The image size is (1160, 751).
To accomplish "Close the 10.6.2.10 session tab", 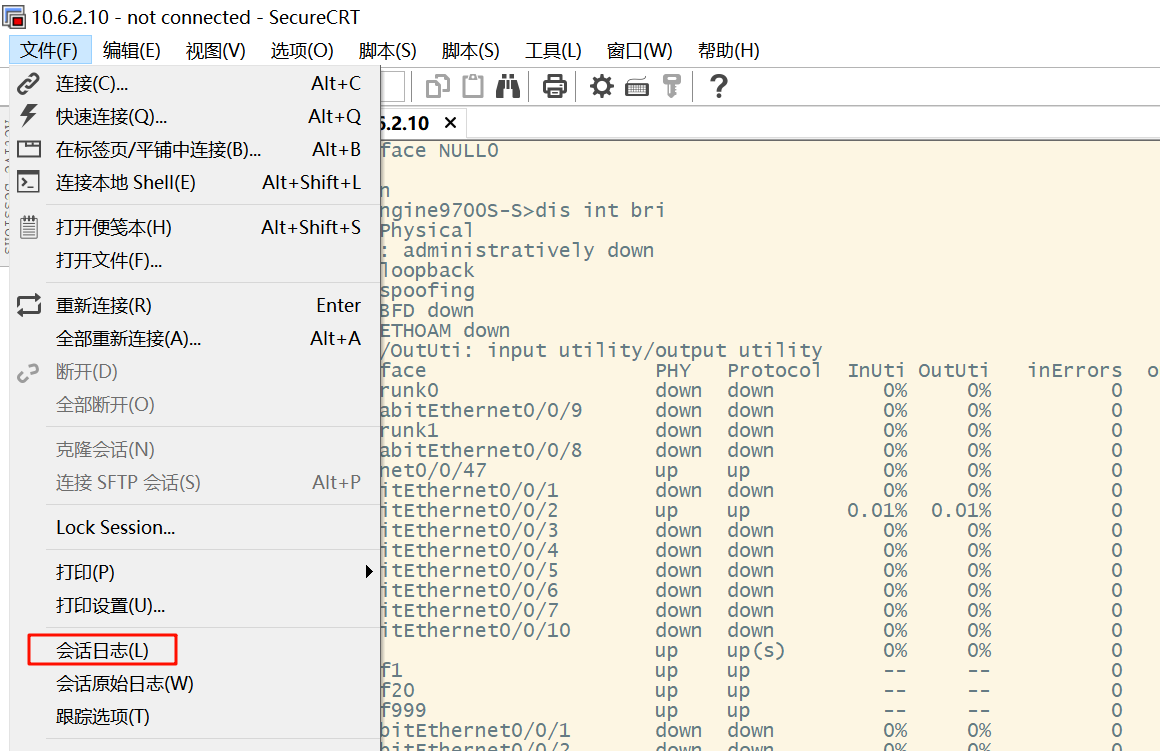I will tap(450, 123).
